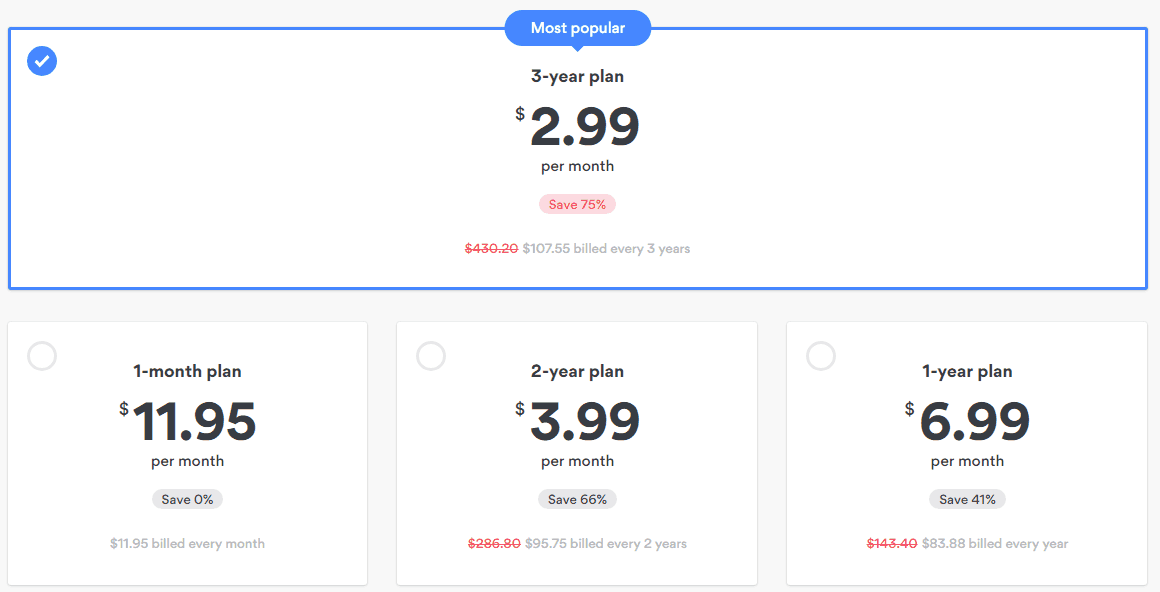Select the 2-year plan radio button

click(x=431, y=356)
